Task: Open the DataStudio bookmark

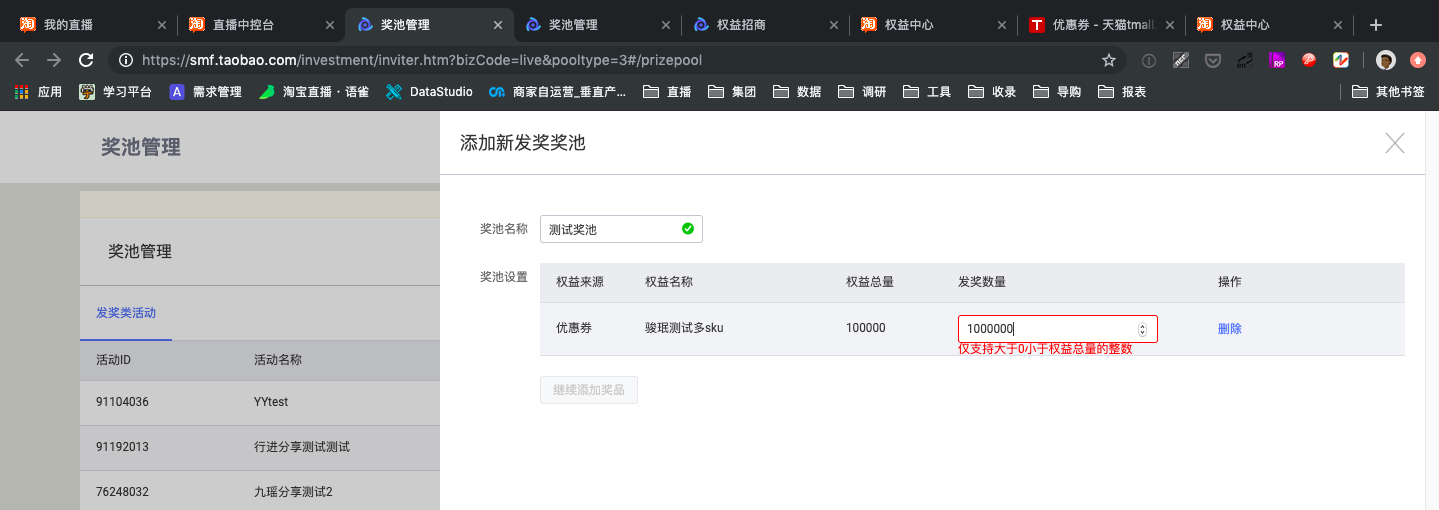Action: (x=431, y=92)
